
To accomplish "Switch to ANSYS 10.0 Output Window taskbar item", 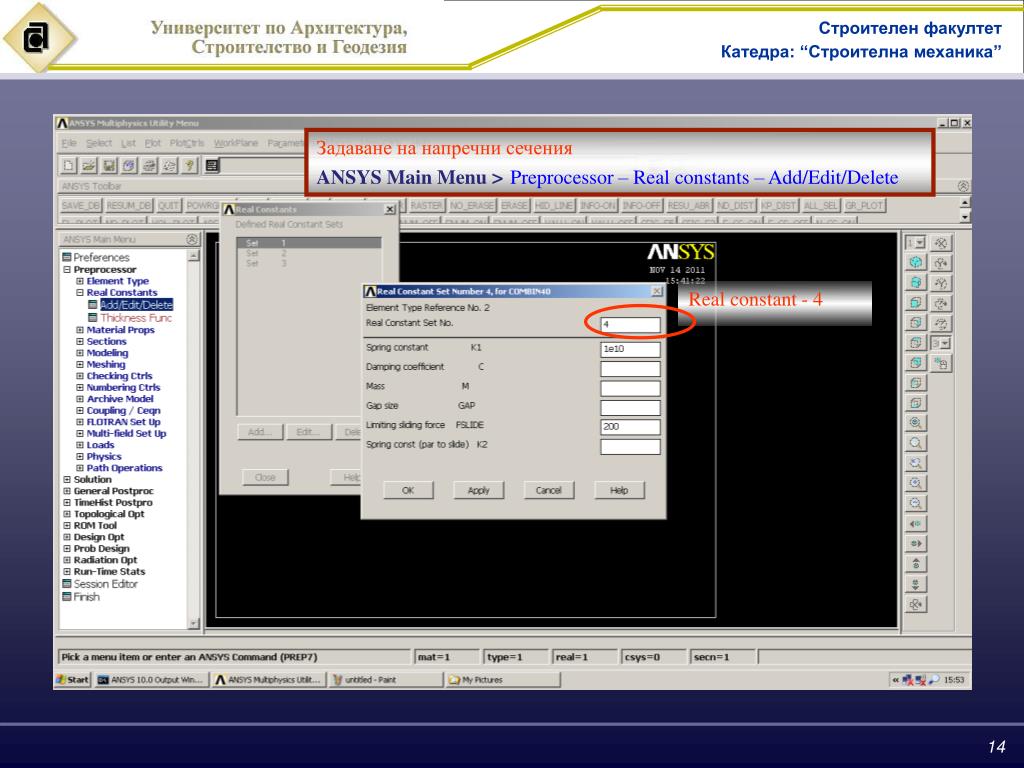I will click(x=152, y=680).
